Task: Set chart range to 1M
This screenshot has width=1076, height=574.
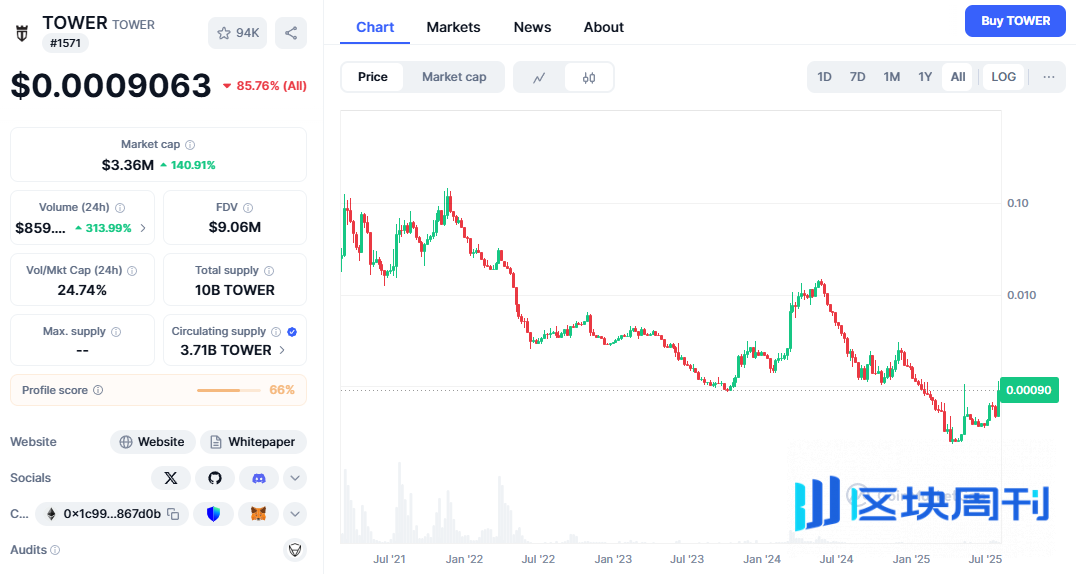Action: tap(891, 77)
